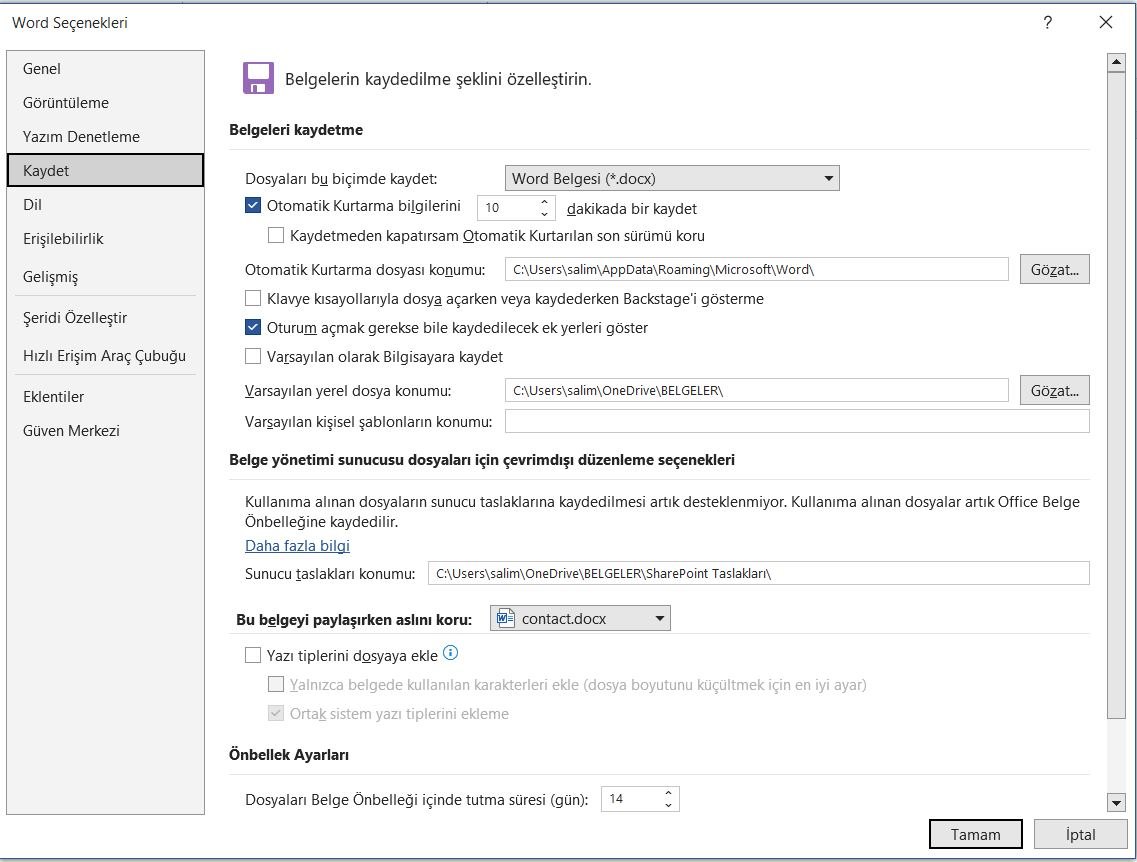Open Güven Merkezi category
Viewport: 1137px width, 862px height.
coord(105,431)
